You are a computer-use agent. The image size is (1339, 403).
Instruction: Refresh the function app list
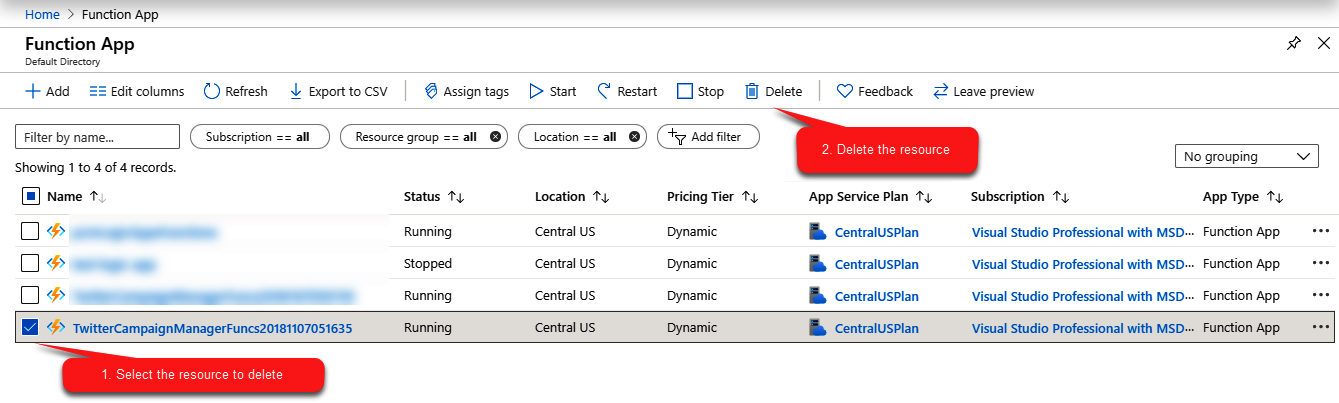tap(236, 91)
